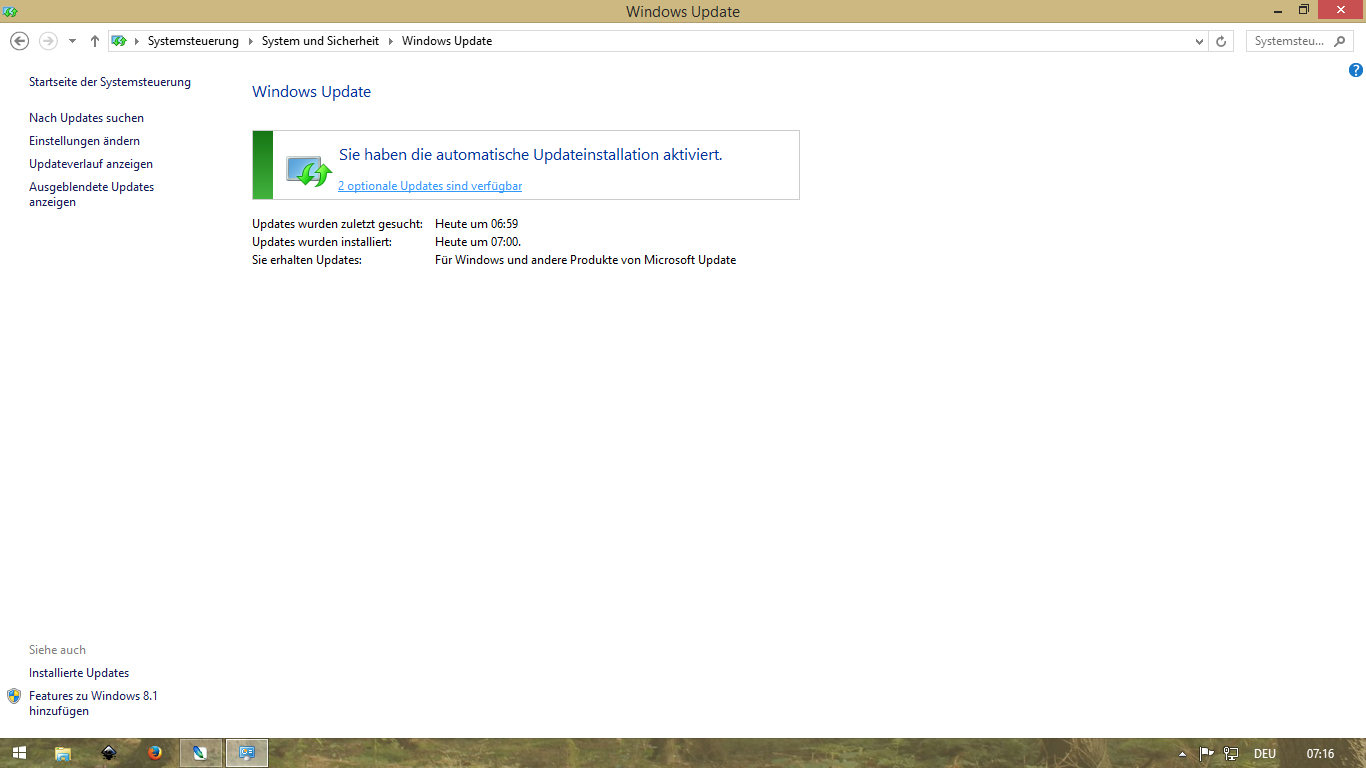Restore down the Windows Update window
This screenshot has width=1366, height=768.
pyautogui.click(x=1304, y=10)
